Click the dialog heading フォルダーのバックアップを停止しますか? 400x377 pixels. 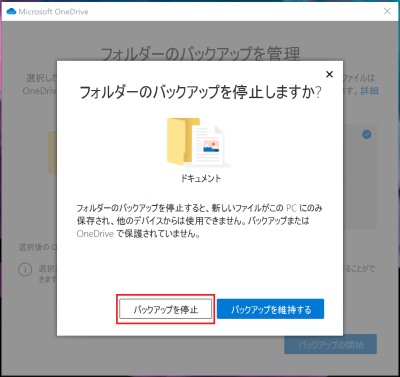(x=200, y=92)
